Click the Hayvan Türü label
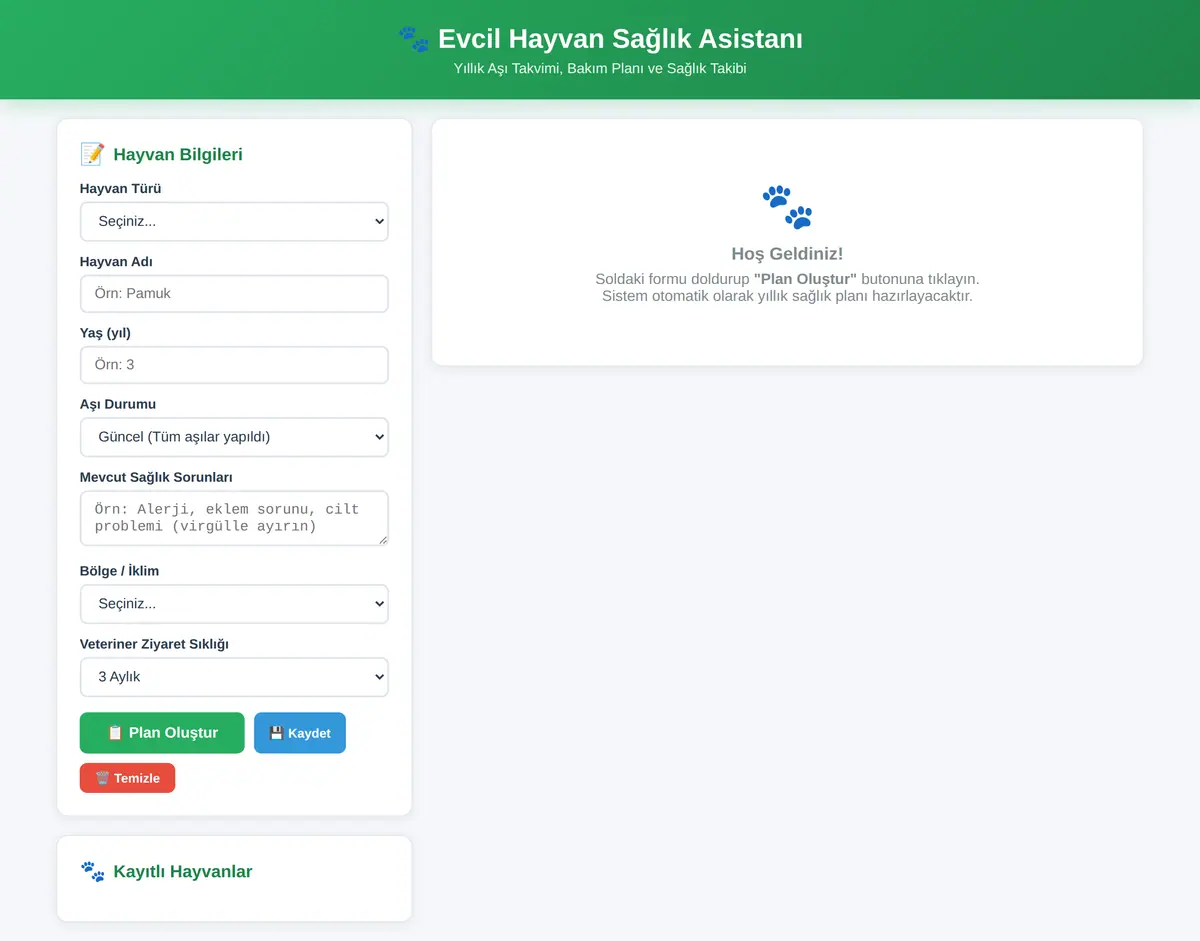 pos(120,188)
